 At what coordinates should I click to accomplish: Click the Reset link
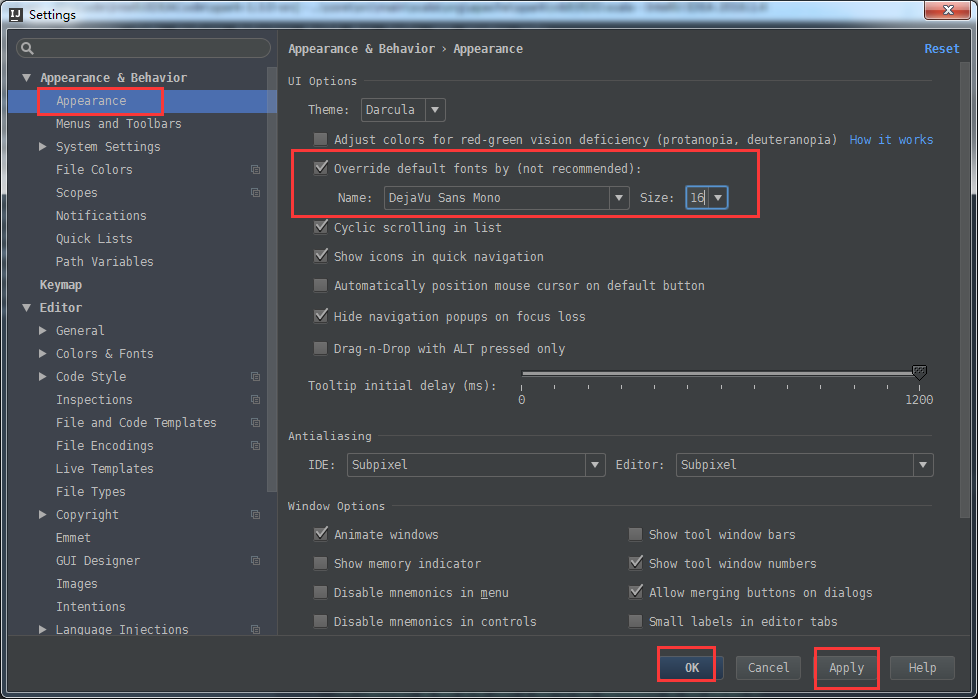click(941, 49)
